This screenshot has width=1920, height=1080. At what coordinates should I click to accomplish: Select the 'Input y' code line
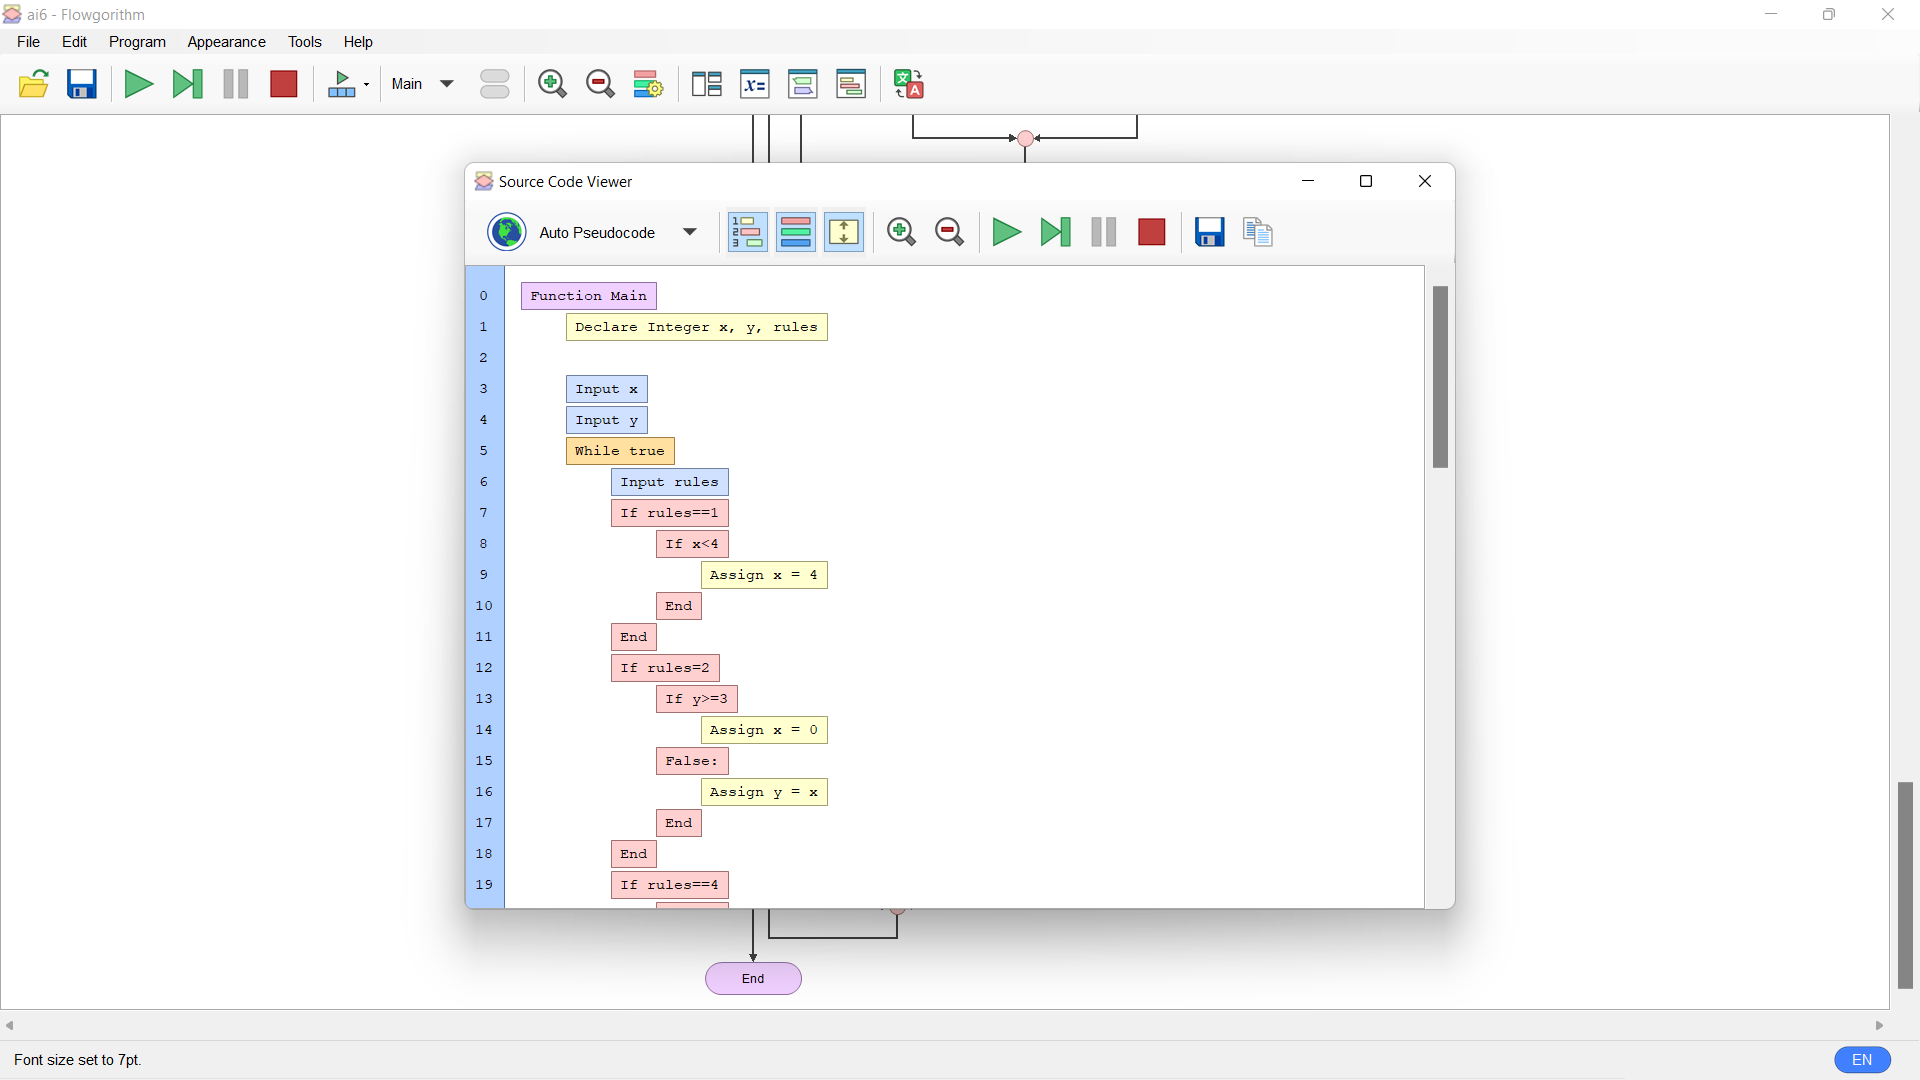[x=606, y=420]
